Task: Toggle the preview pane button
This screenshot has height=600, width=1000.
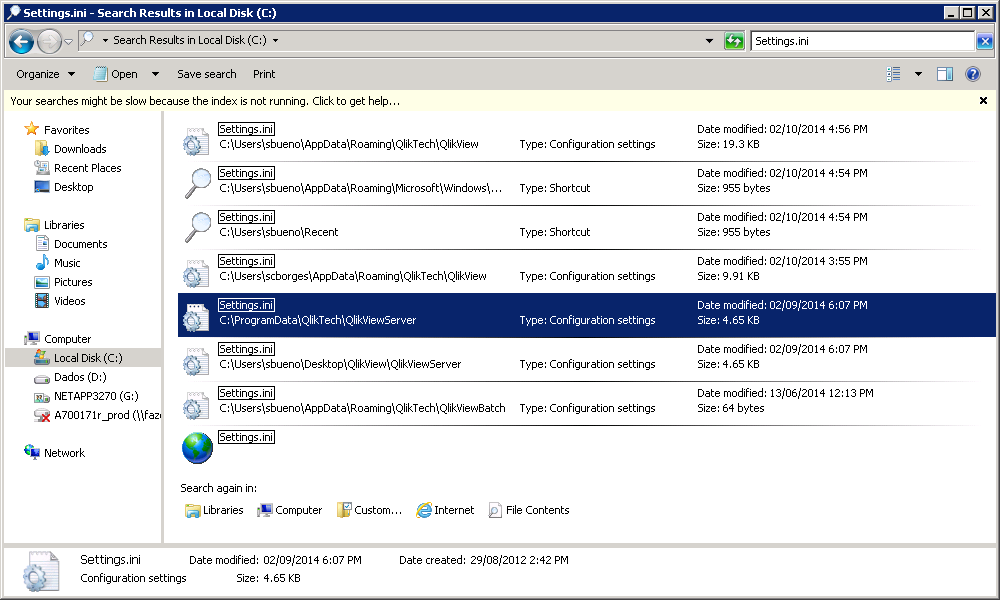Action: [945, 74]
